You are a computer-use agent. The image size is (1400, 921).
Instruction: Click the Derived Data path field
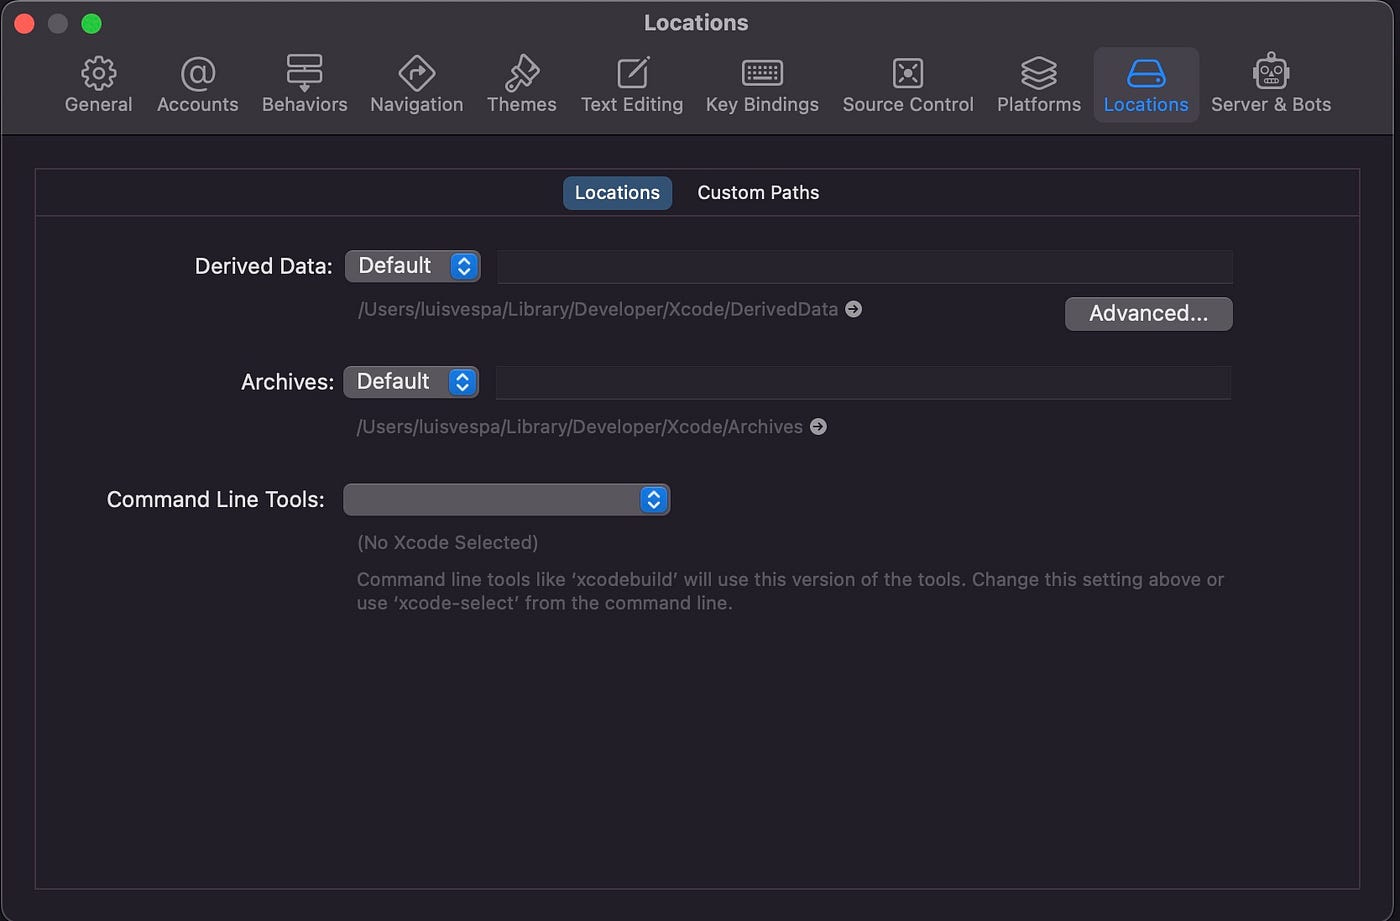(864, 267)
